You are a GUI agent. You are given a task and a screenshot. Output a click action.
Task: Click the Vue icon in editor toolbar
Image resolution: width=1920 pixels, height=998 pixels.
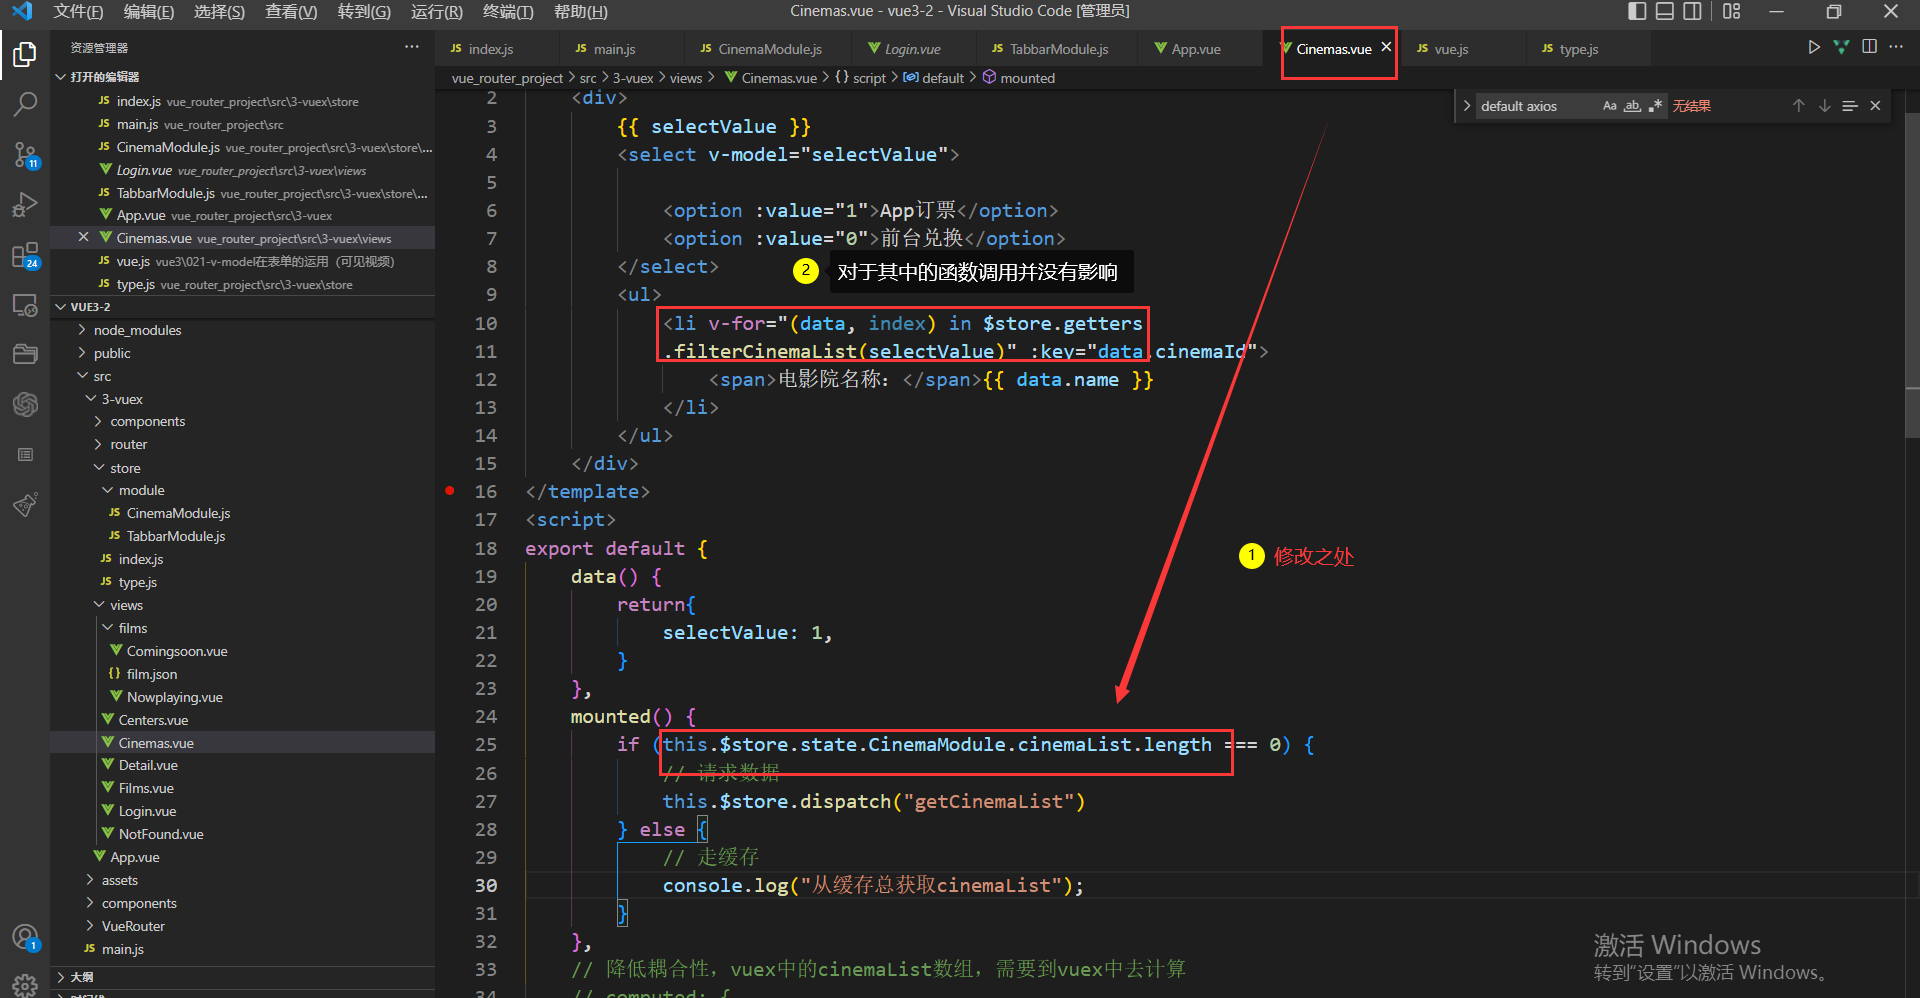click(x=1841, y=47)
